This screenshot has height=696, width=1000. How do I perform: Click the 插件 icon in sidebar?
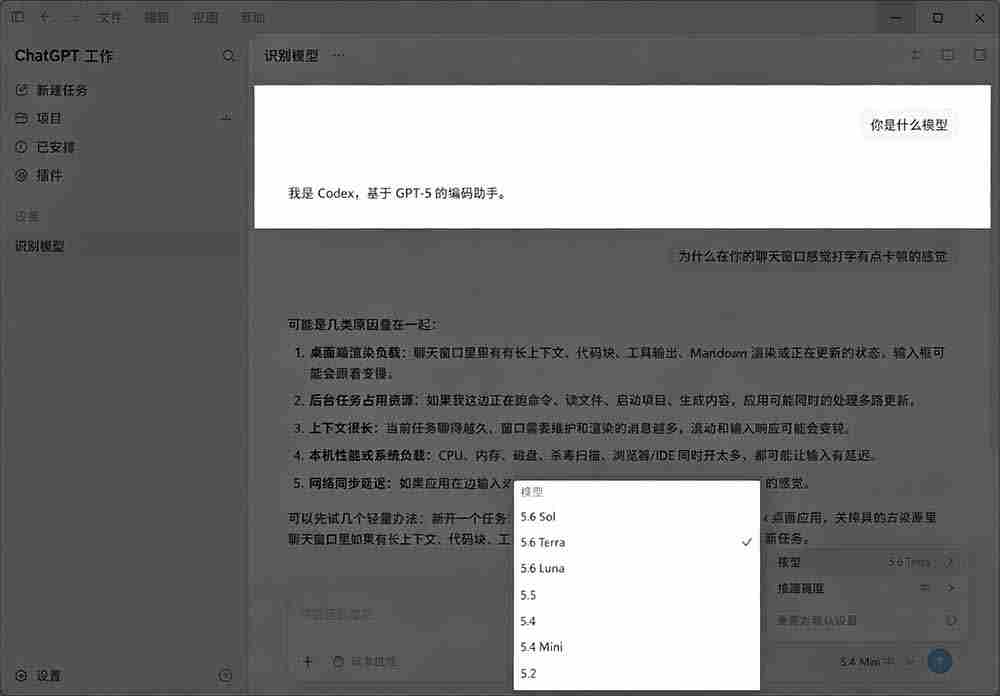[21, 175]
